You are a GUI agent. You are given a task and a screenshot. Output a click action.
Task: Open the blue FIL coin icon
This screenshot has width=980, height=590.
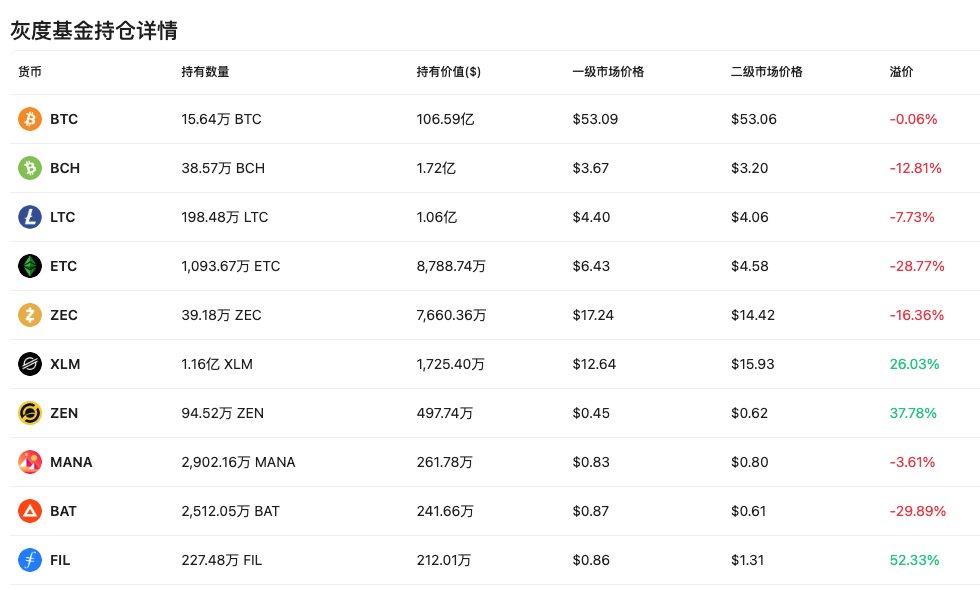[30, 560]
